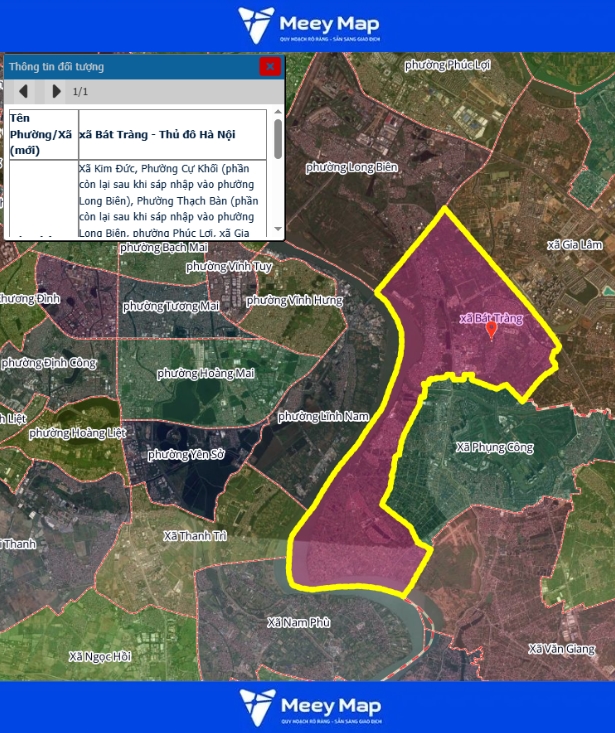
Task: Select the phường Long Biên map label
Action: 352,167
